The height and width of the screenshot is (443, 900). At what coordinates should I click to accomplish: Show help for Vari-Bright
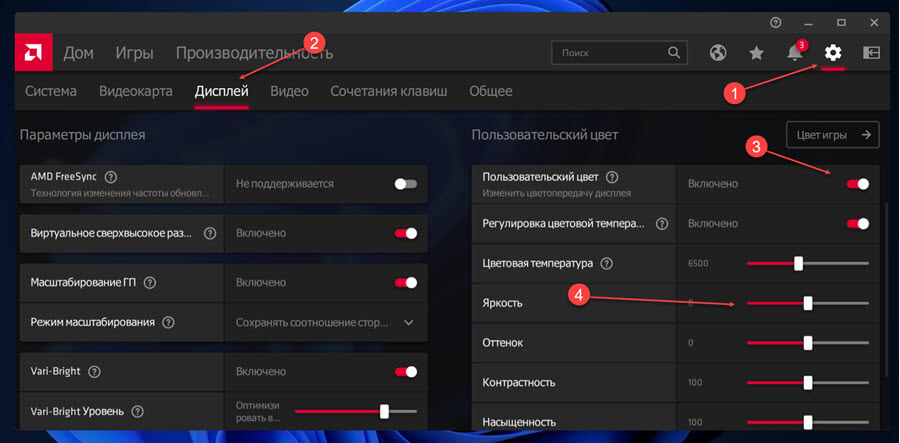[x=94, y=371]
